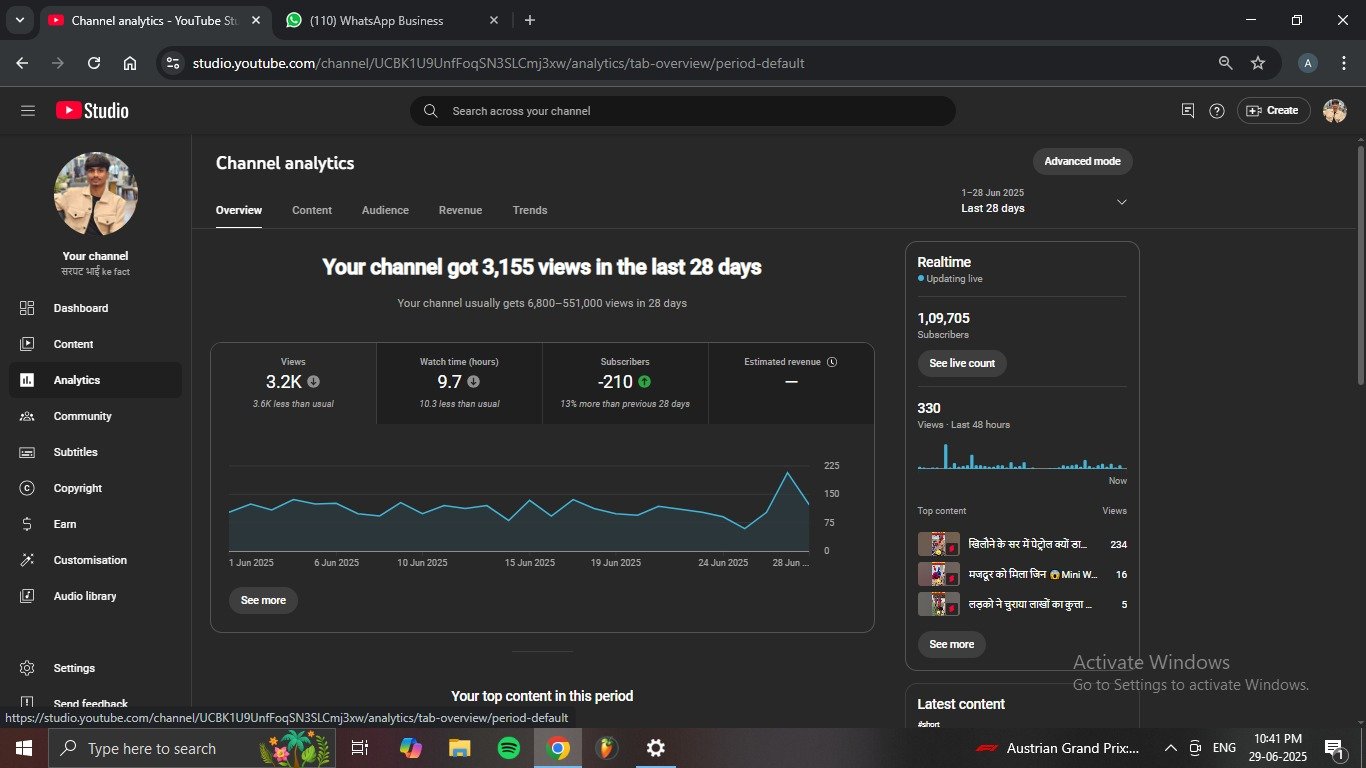
Task: Select Analytics in the sidebar
Action: coord(95,380)
